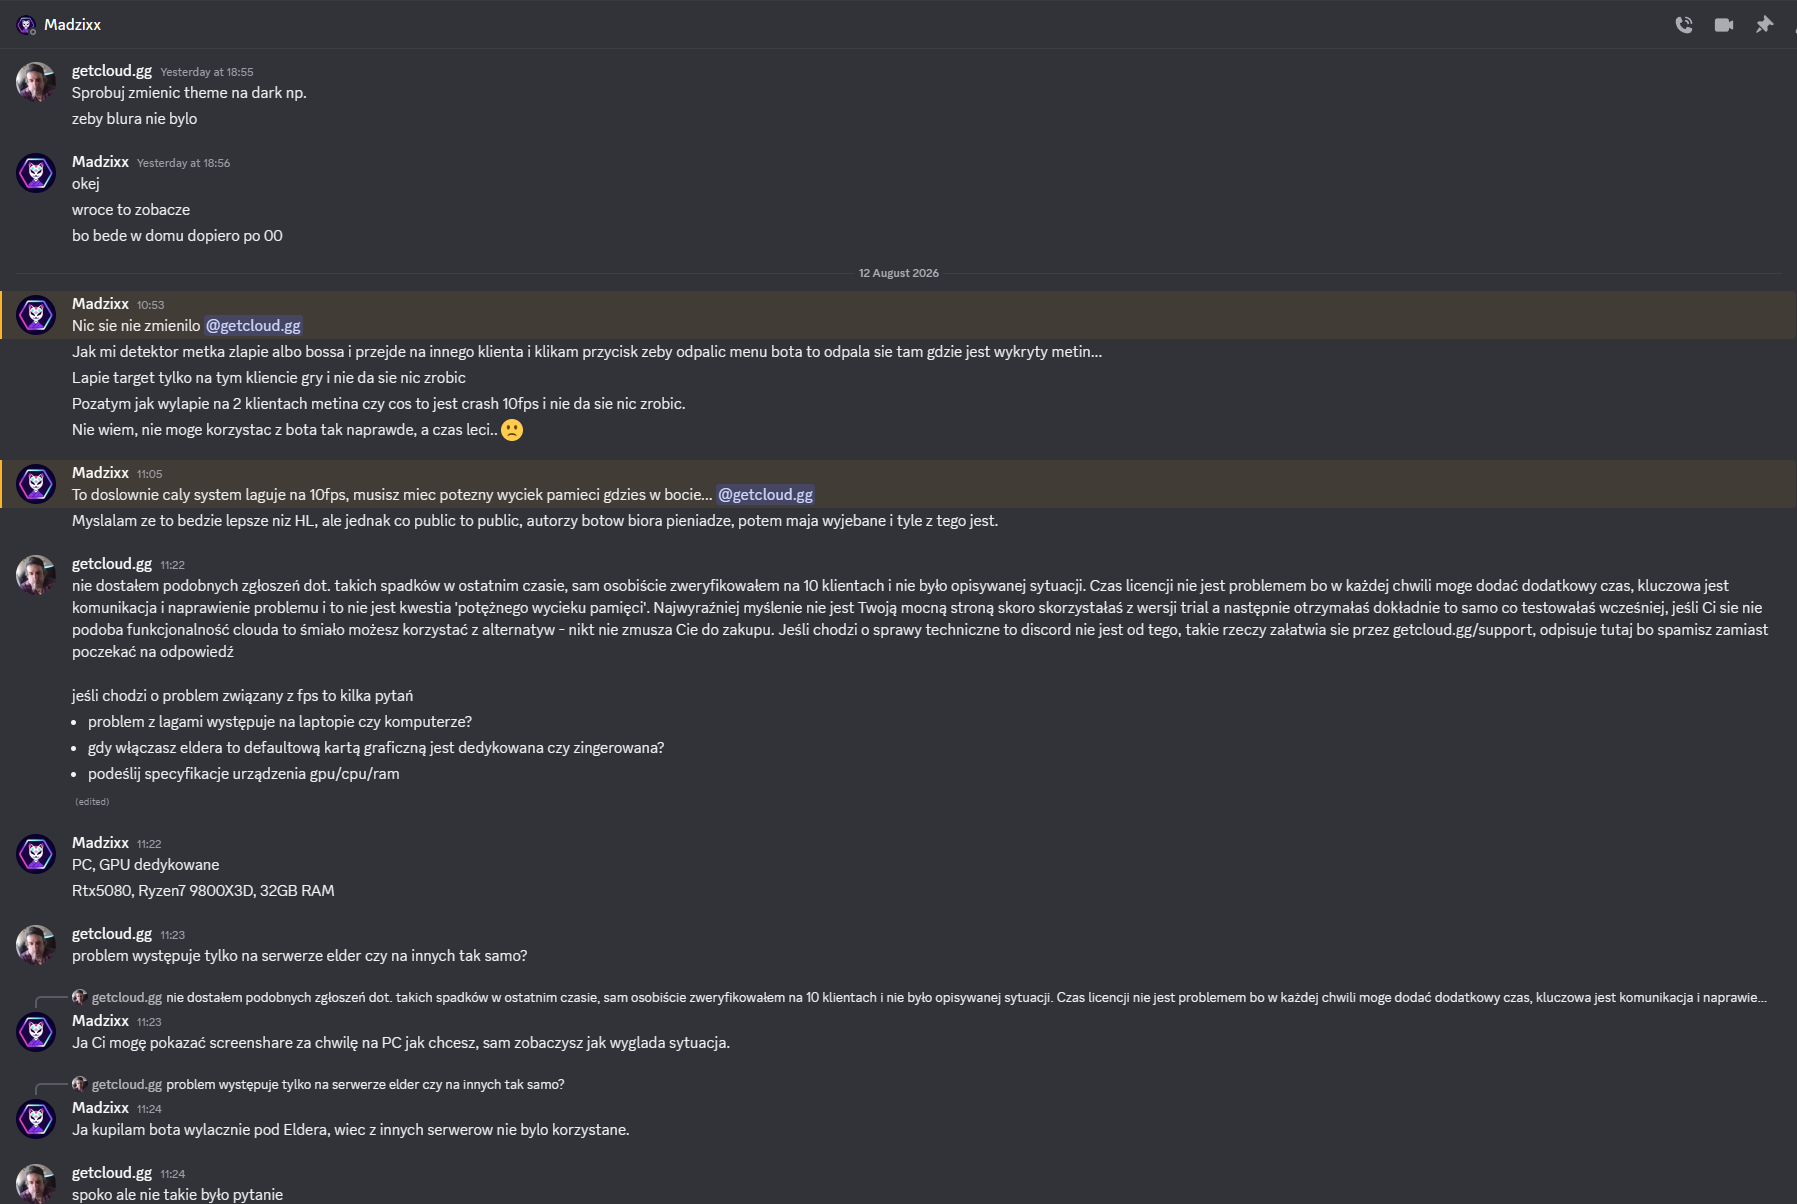Click the Madzixx avatar in the header
Screen dimensions: 1797x1204
point(26,25)
